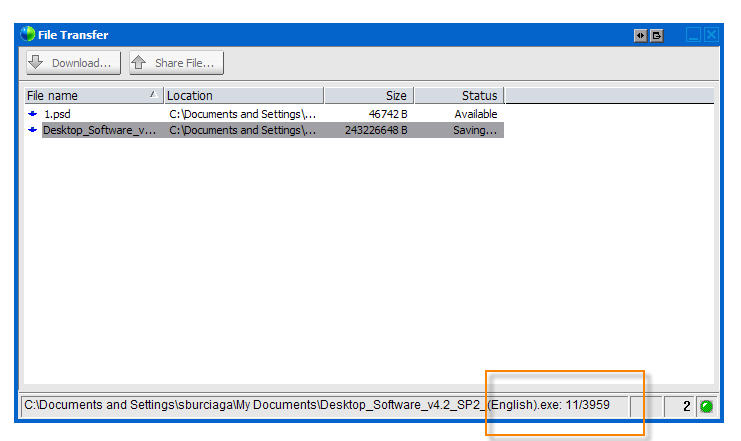741x441 pixels.
Task: Click the Available status of 1.psd
Action: click(475, 114)
